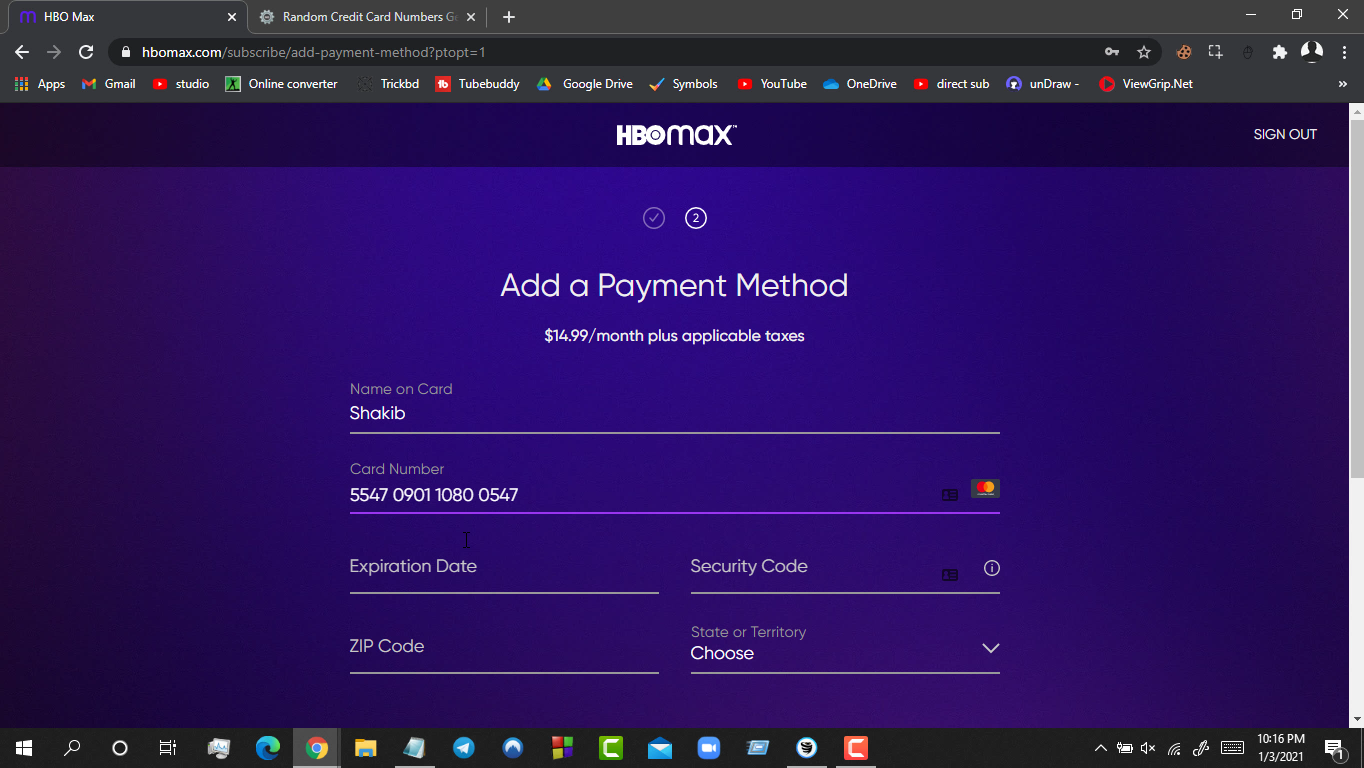The image size is (1364, 768).
Task: Show hidden system tray icons
Action: [x=1101, y=748]
